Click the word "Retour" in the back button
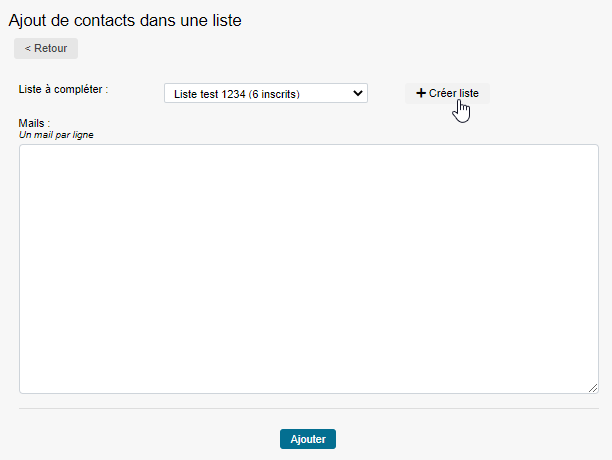This screenshot has width=612, height=460. 51,48
